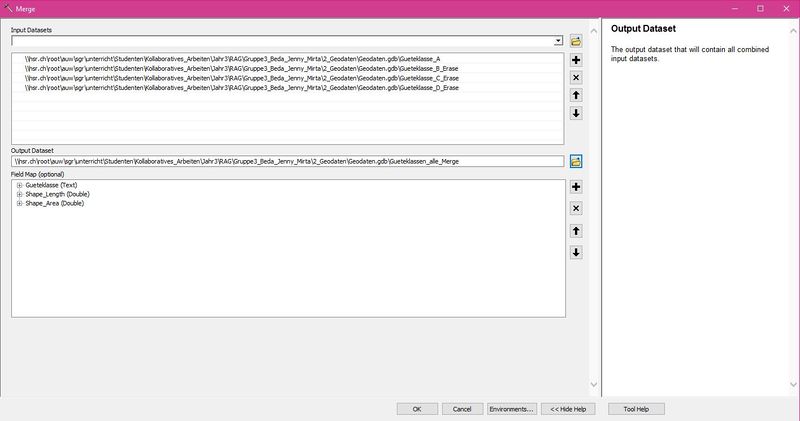Move input dataset up with arrow
Image resolution: width=800 pixels, height=421 pixels.
pos(576,95)
